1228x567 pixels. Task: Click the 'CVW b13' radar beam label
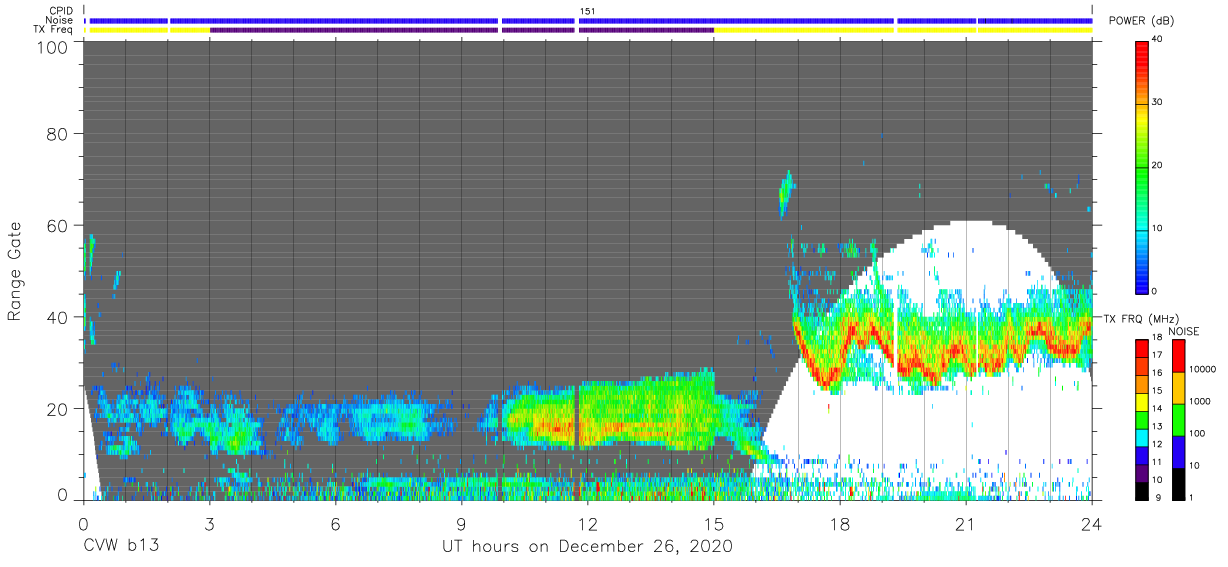tap(121, 546)
